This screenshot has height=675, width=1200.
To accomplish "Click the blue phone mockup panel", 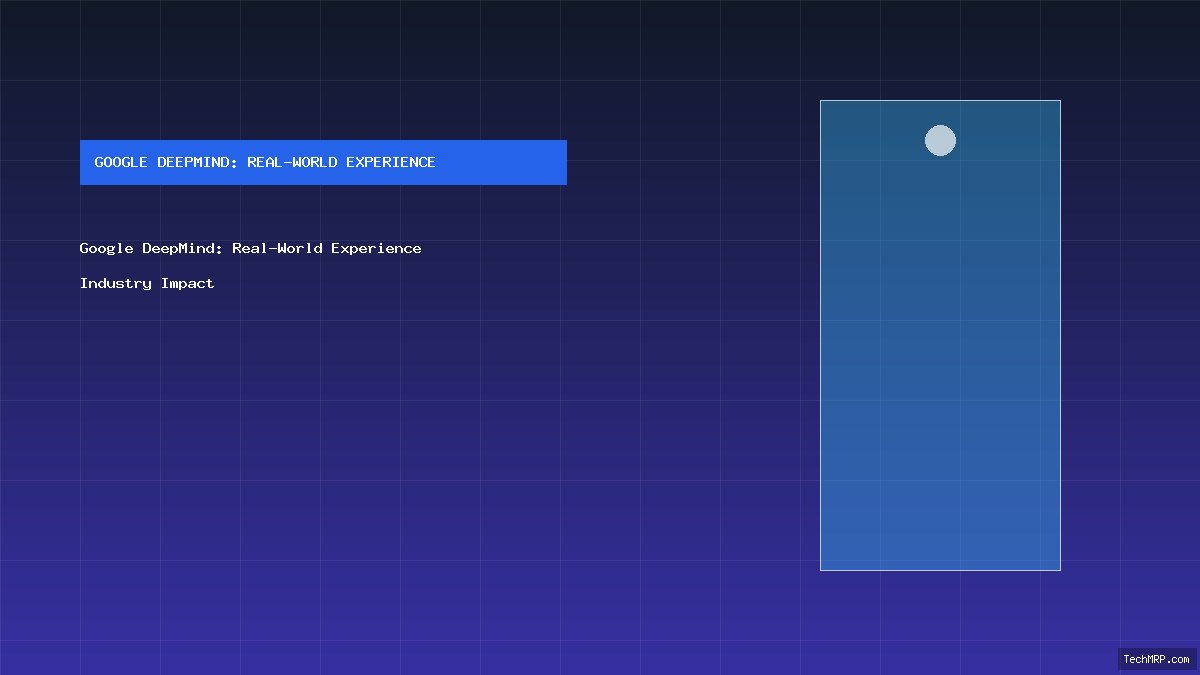I will (x=940, y=335).
